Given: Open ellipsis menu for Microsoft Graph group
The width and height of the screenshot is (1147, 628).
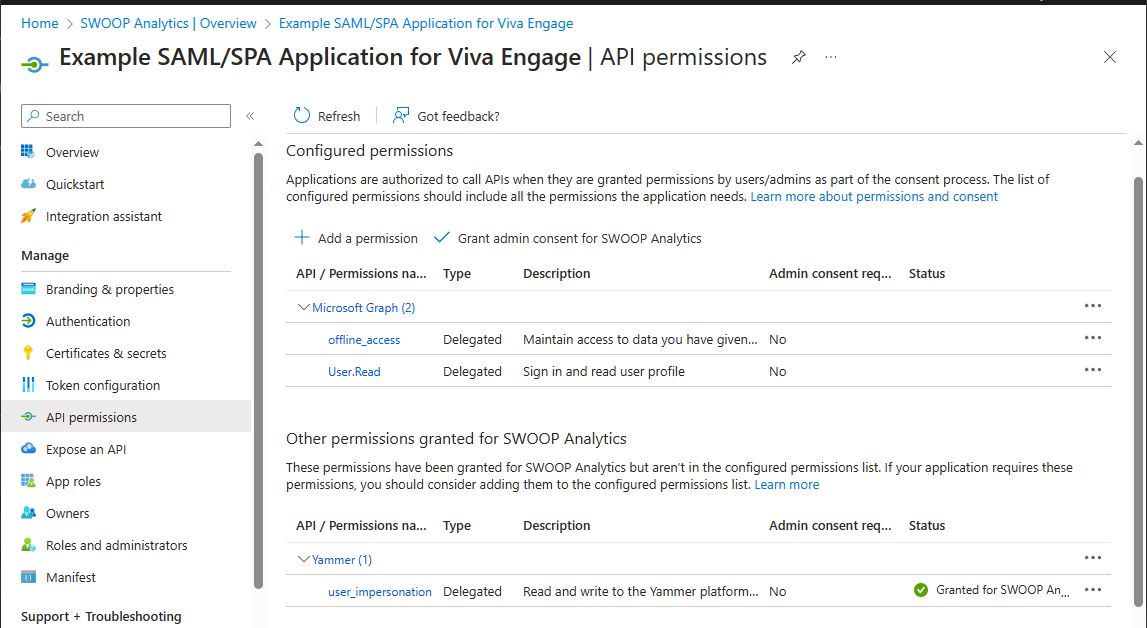Looking at the screenshot, I should [x=1093, y=306].
